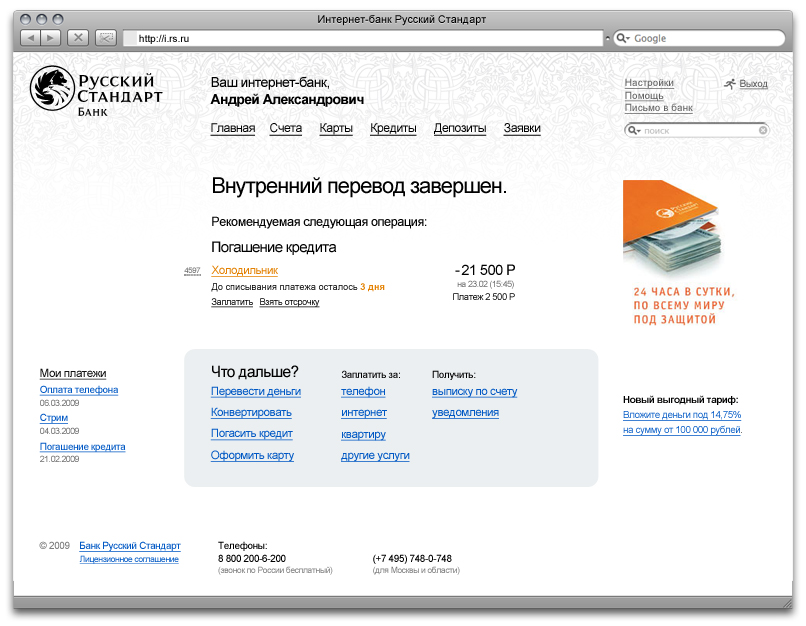Select the Взять отсрочку link

[x=289, y=302]
